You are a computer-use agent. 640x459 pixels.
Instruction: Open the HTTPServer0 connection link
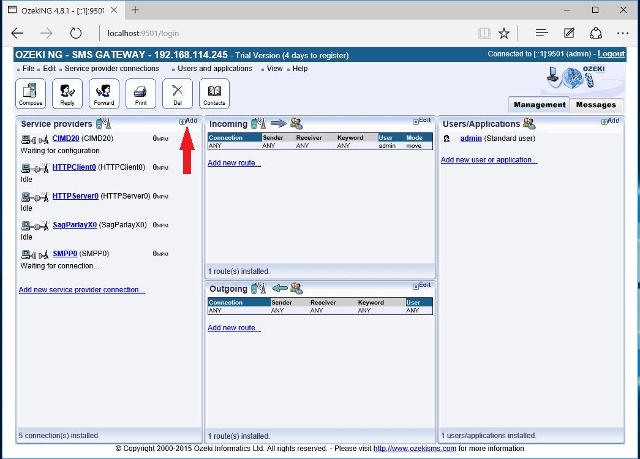[76, 196]
